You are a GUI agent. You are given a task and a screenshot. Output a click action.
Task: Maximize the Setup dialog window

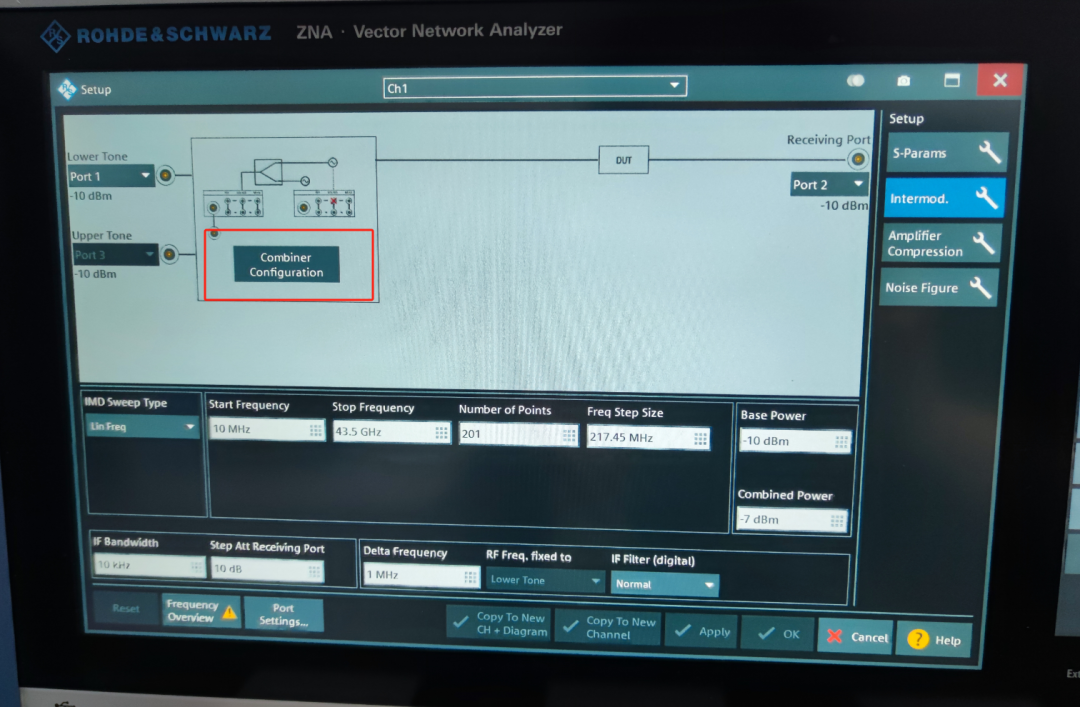coord(952,81)
